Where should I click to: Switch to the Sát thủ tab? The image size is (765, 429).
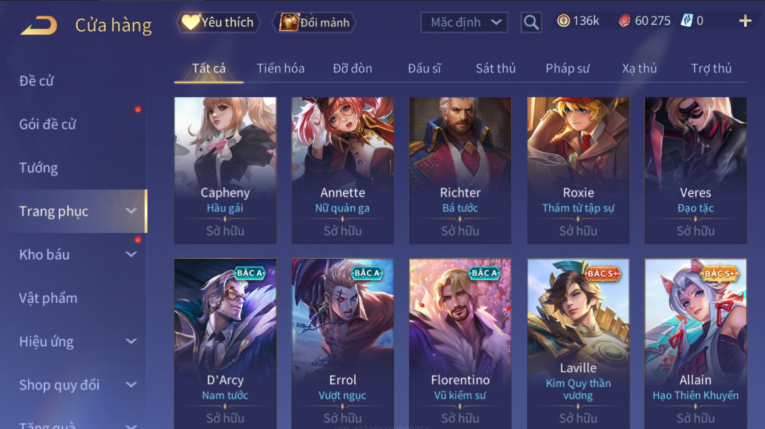click(495, 68)
